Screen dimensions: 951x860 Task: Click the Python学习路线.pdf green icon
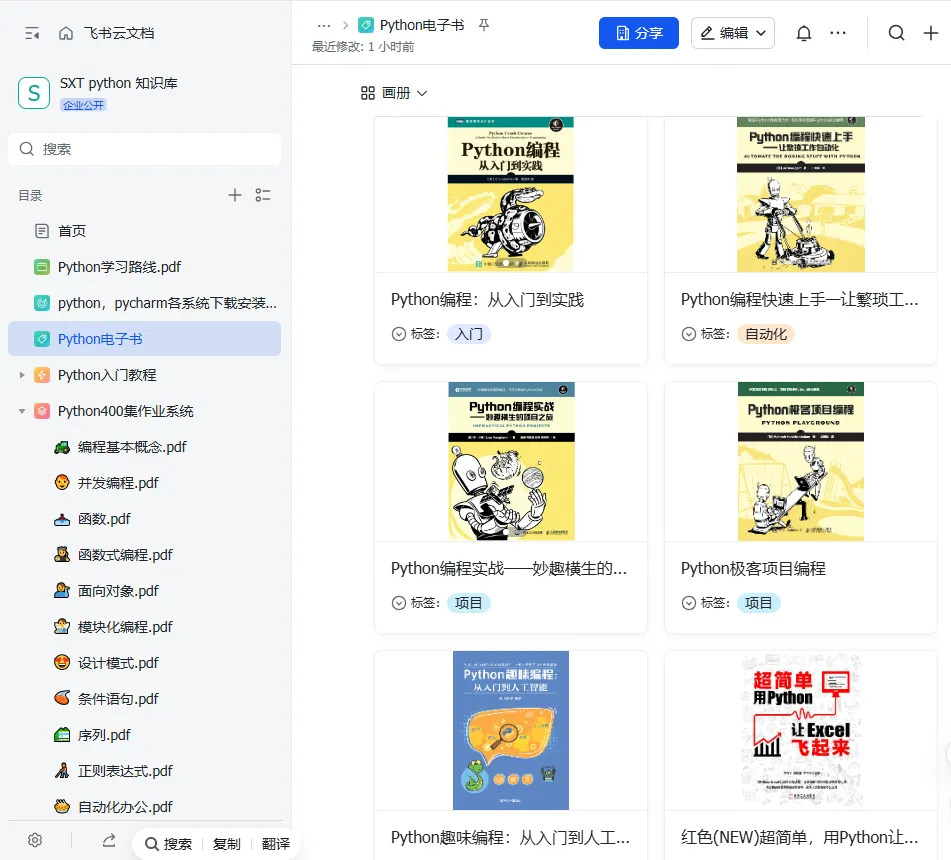click(x=42, y=267)
